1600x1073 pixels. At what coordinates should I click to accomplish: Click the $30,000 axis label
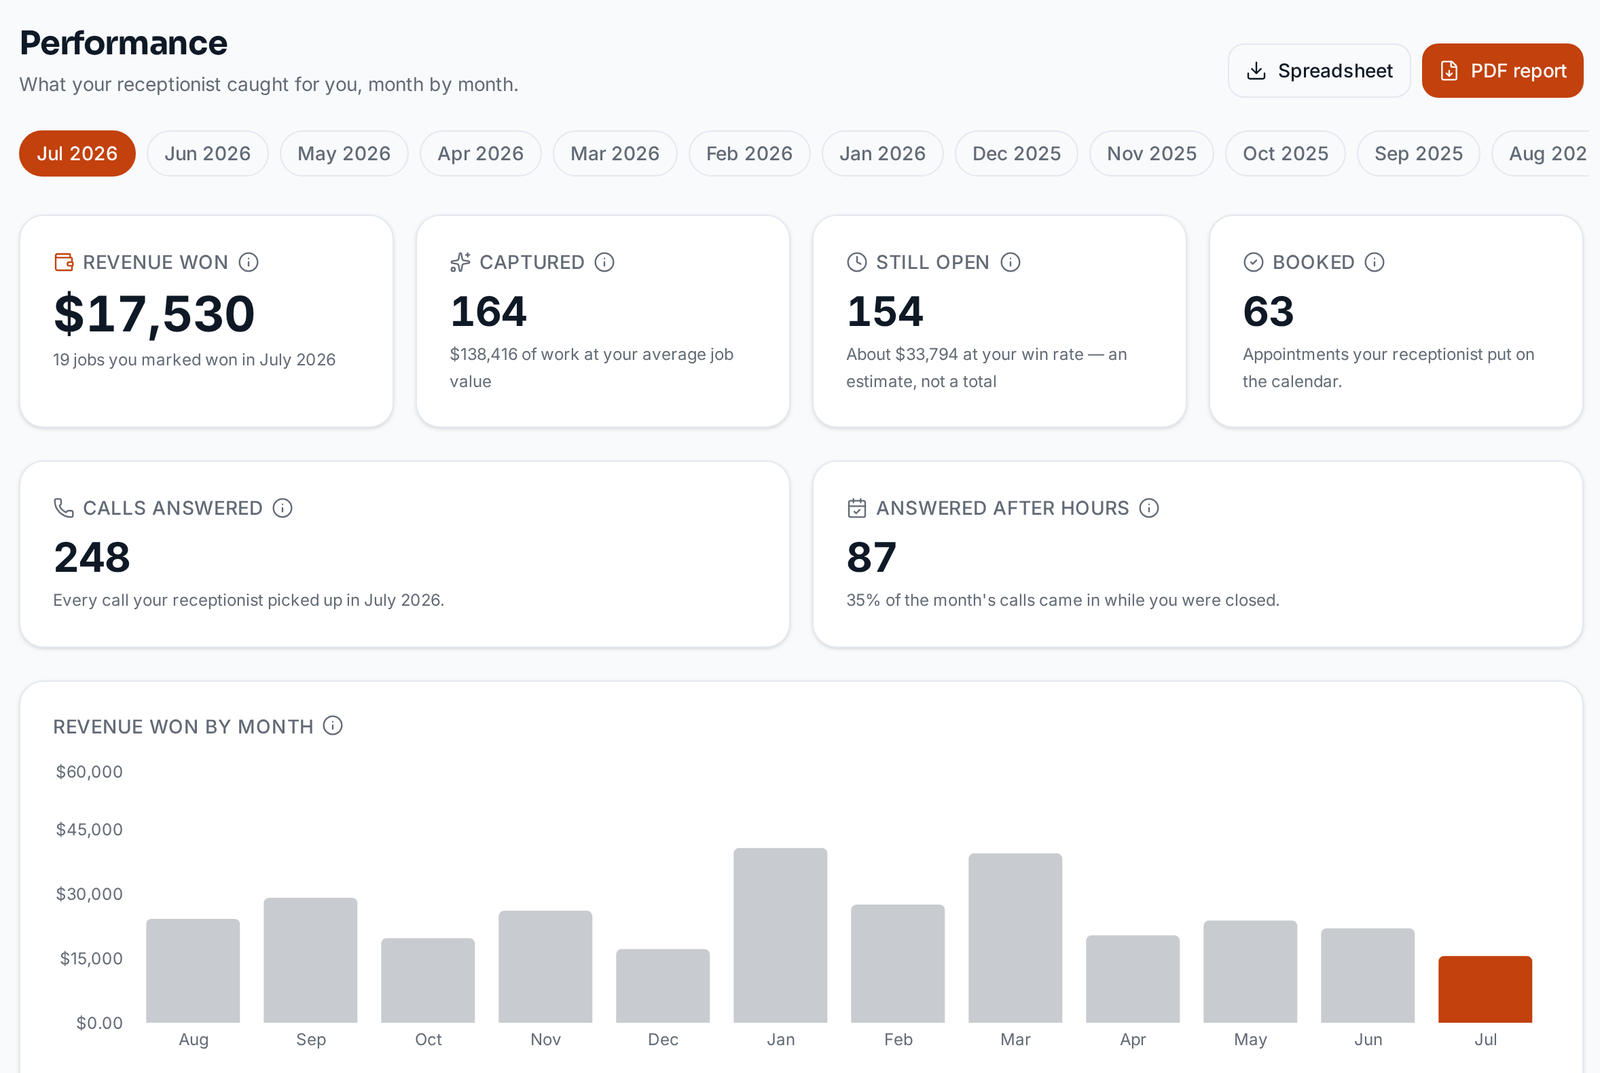point(89,894)
